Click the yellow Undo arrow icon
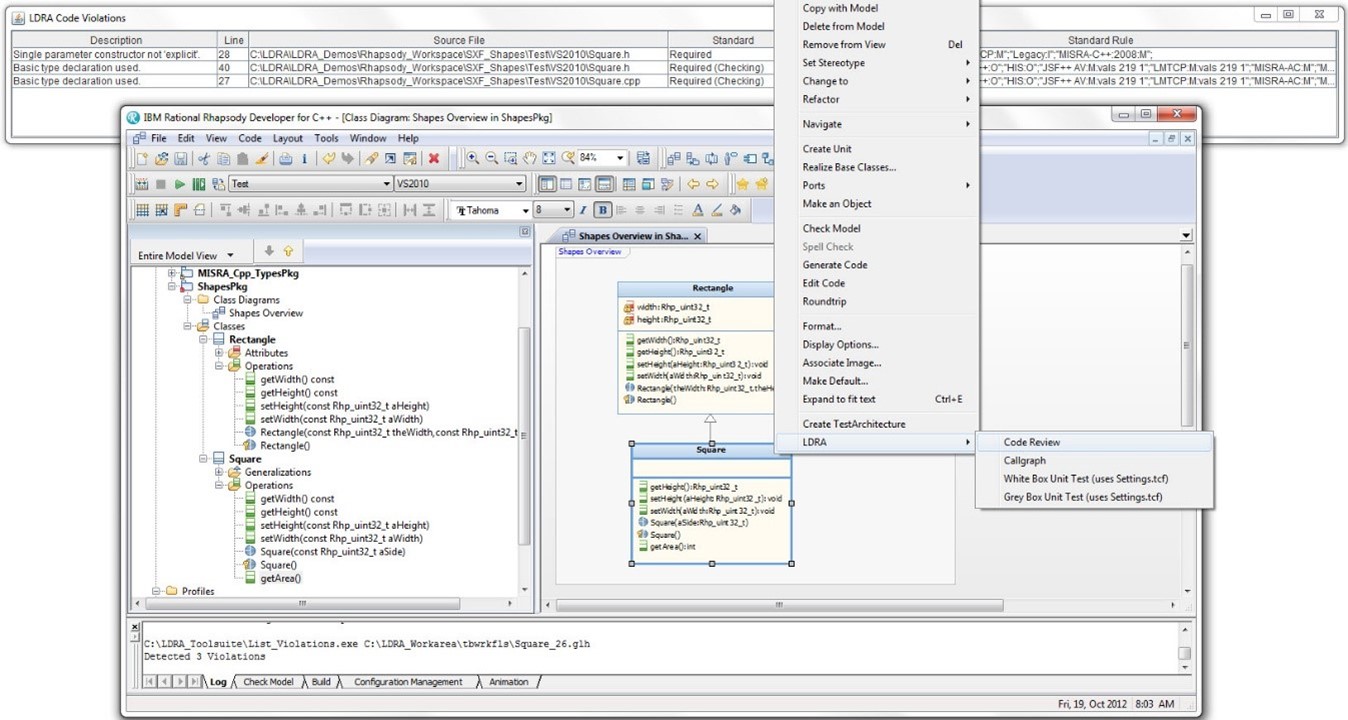 [328, 158]
